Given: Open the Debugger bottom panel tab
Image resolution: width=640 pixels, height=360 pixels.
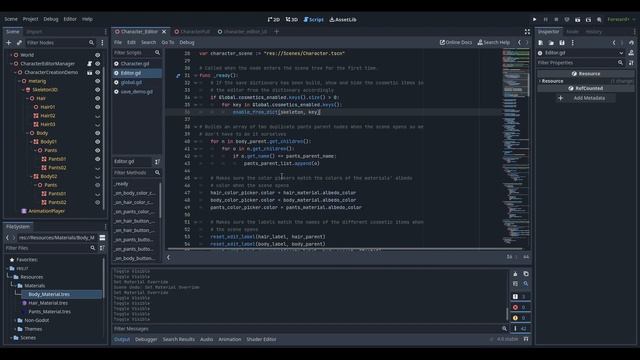Looking at the screenshot, I should coord(146,339).
